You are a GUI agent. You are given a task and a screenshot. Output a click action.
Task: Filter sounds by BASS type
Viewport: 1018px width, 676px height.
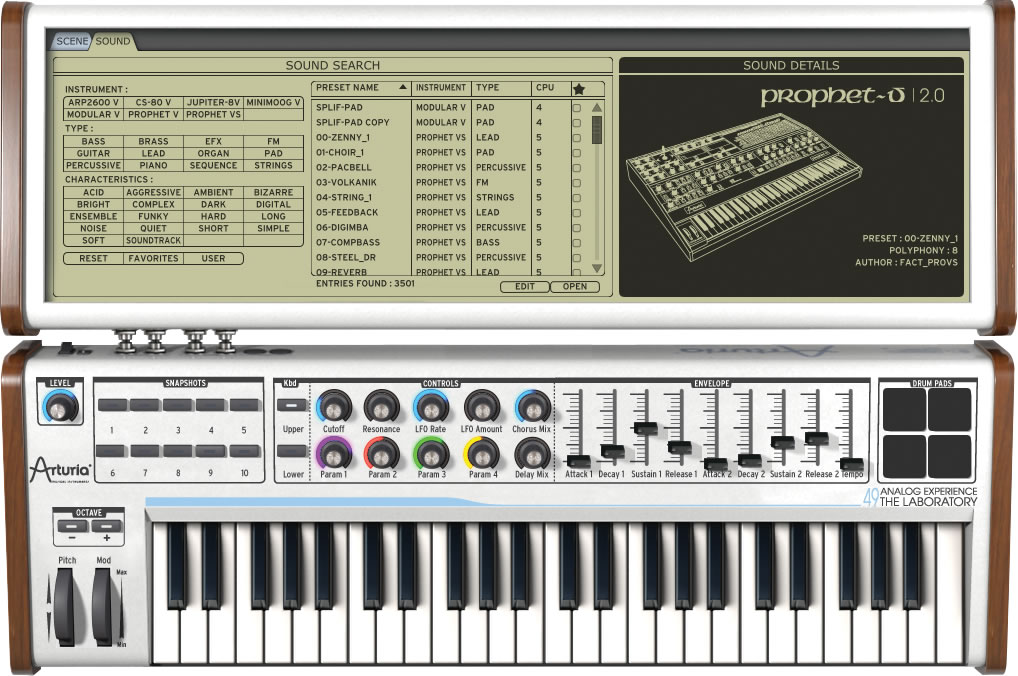point(93,141)
